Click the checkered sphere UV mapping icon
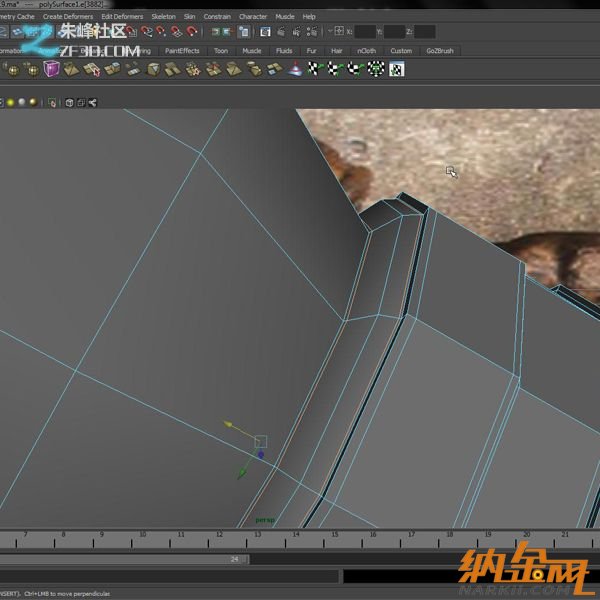 coord(376,69)
